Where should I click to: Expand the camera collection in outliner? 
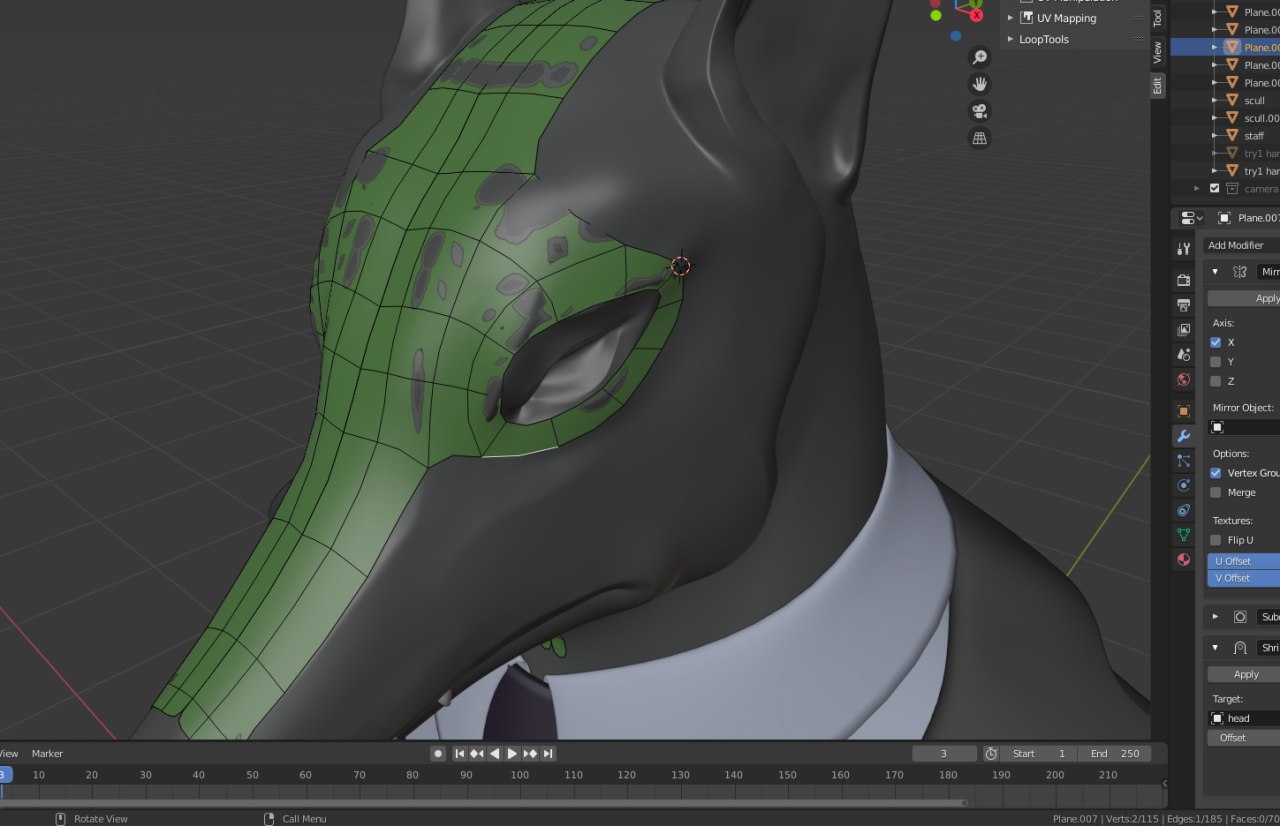coord(1197,188)
